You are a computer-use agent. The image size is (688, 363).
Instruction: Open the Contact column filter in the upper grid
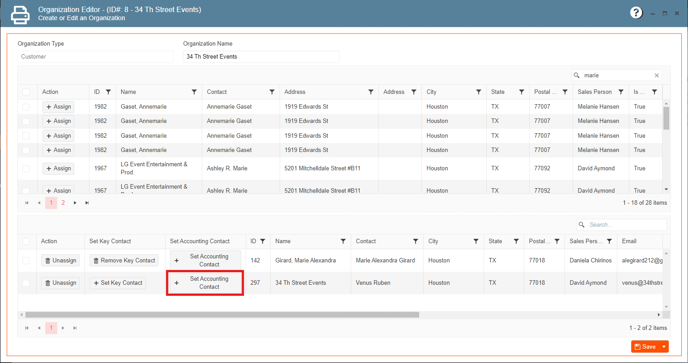[x=272, y=92]
